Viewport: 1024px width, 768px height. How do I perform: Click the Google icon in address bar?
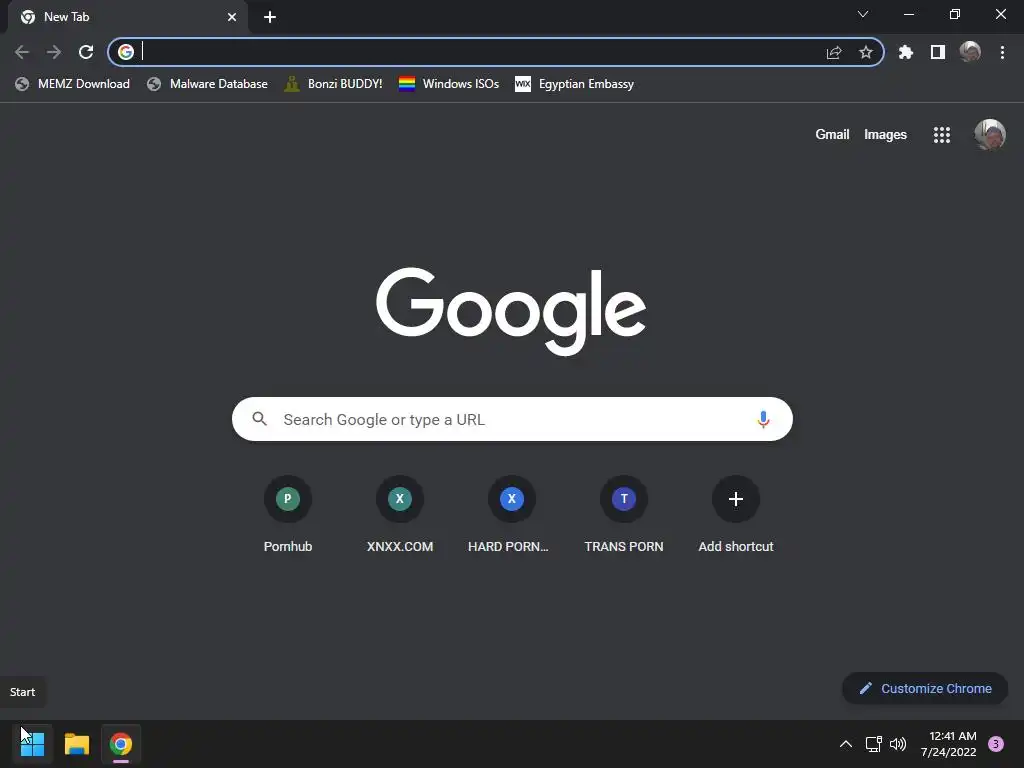pyautogui.click(x=126, y=52)
